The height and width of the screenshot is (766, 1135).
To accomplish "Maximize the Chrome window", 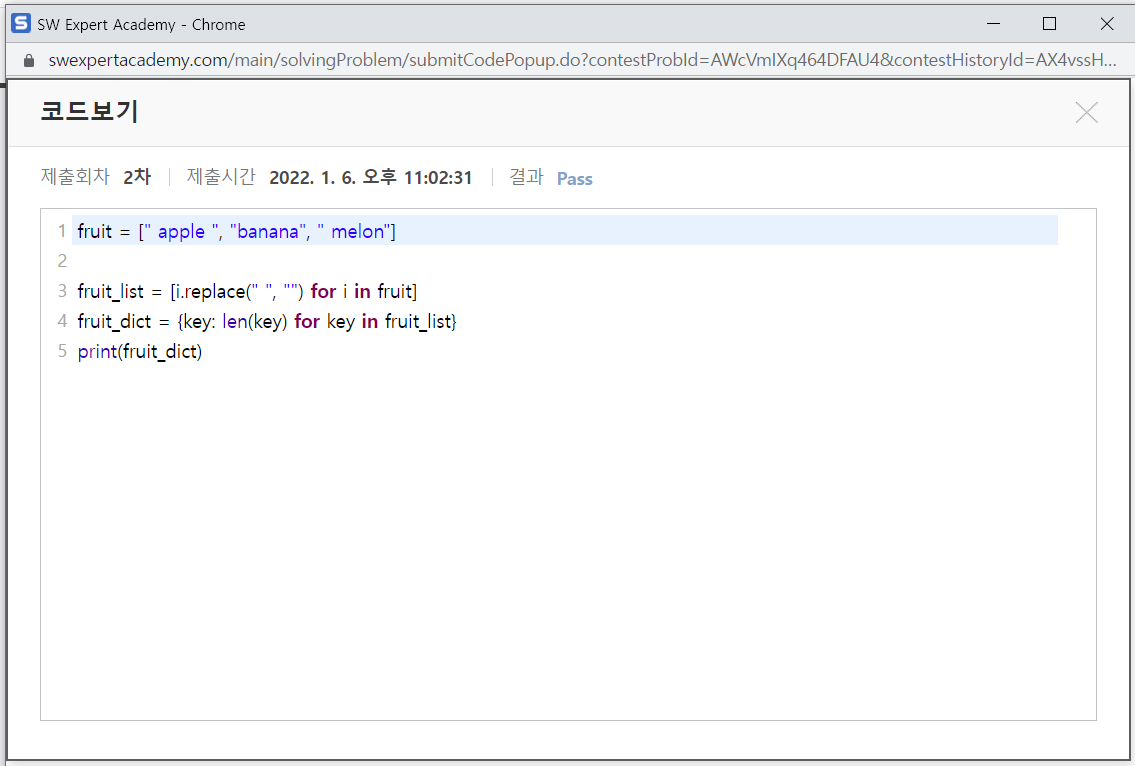I will tap(1049, 24).
